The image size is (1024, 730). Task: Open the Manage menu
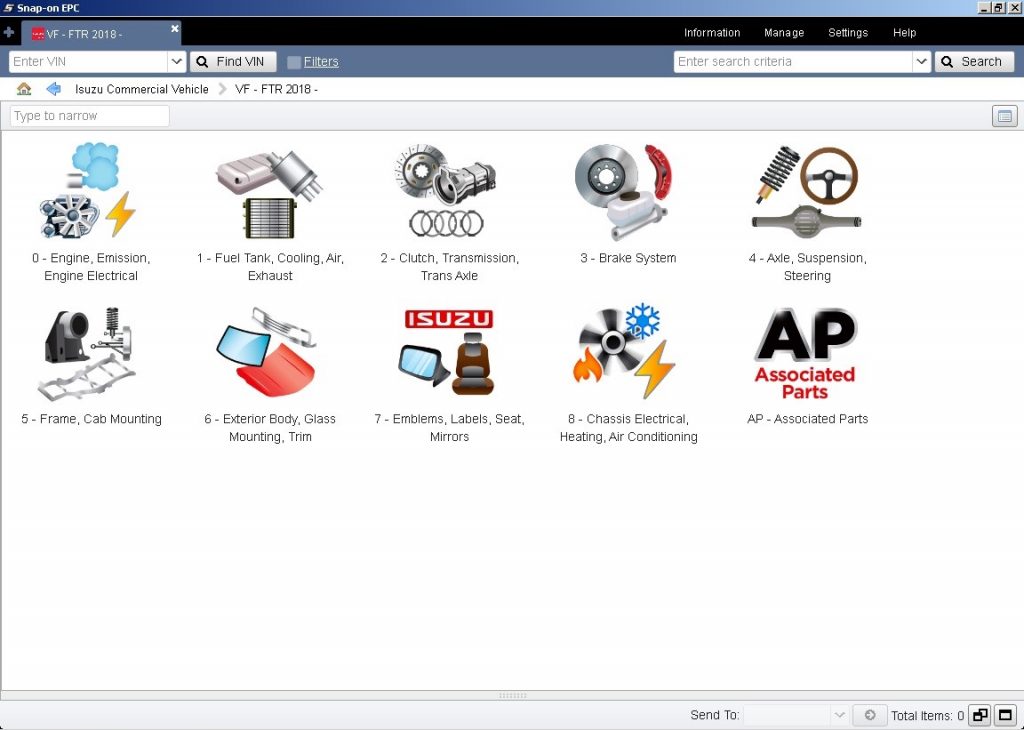click(x=784, y=33)
